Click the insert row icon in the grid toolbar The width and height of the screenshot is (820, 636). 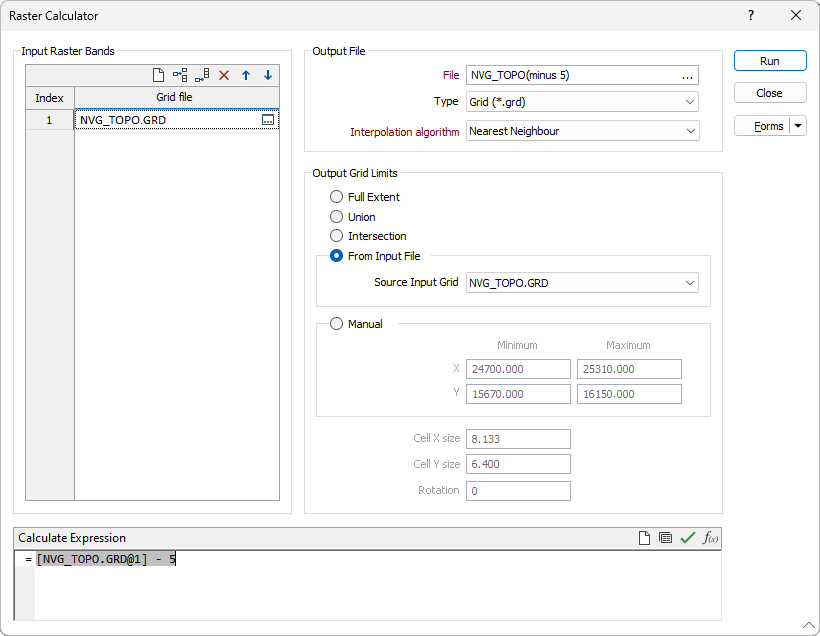[180, 75]
